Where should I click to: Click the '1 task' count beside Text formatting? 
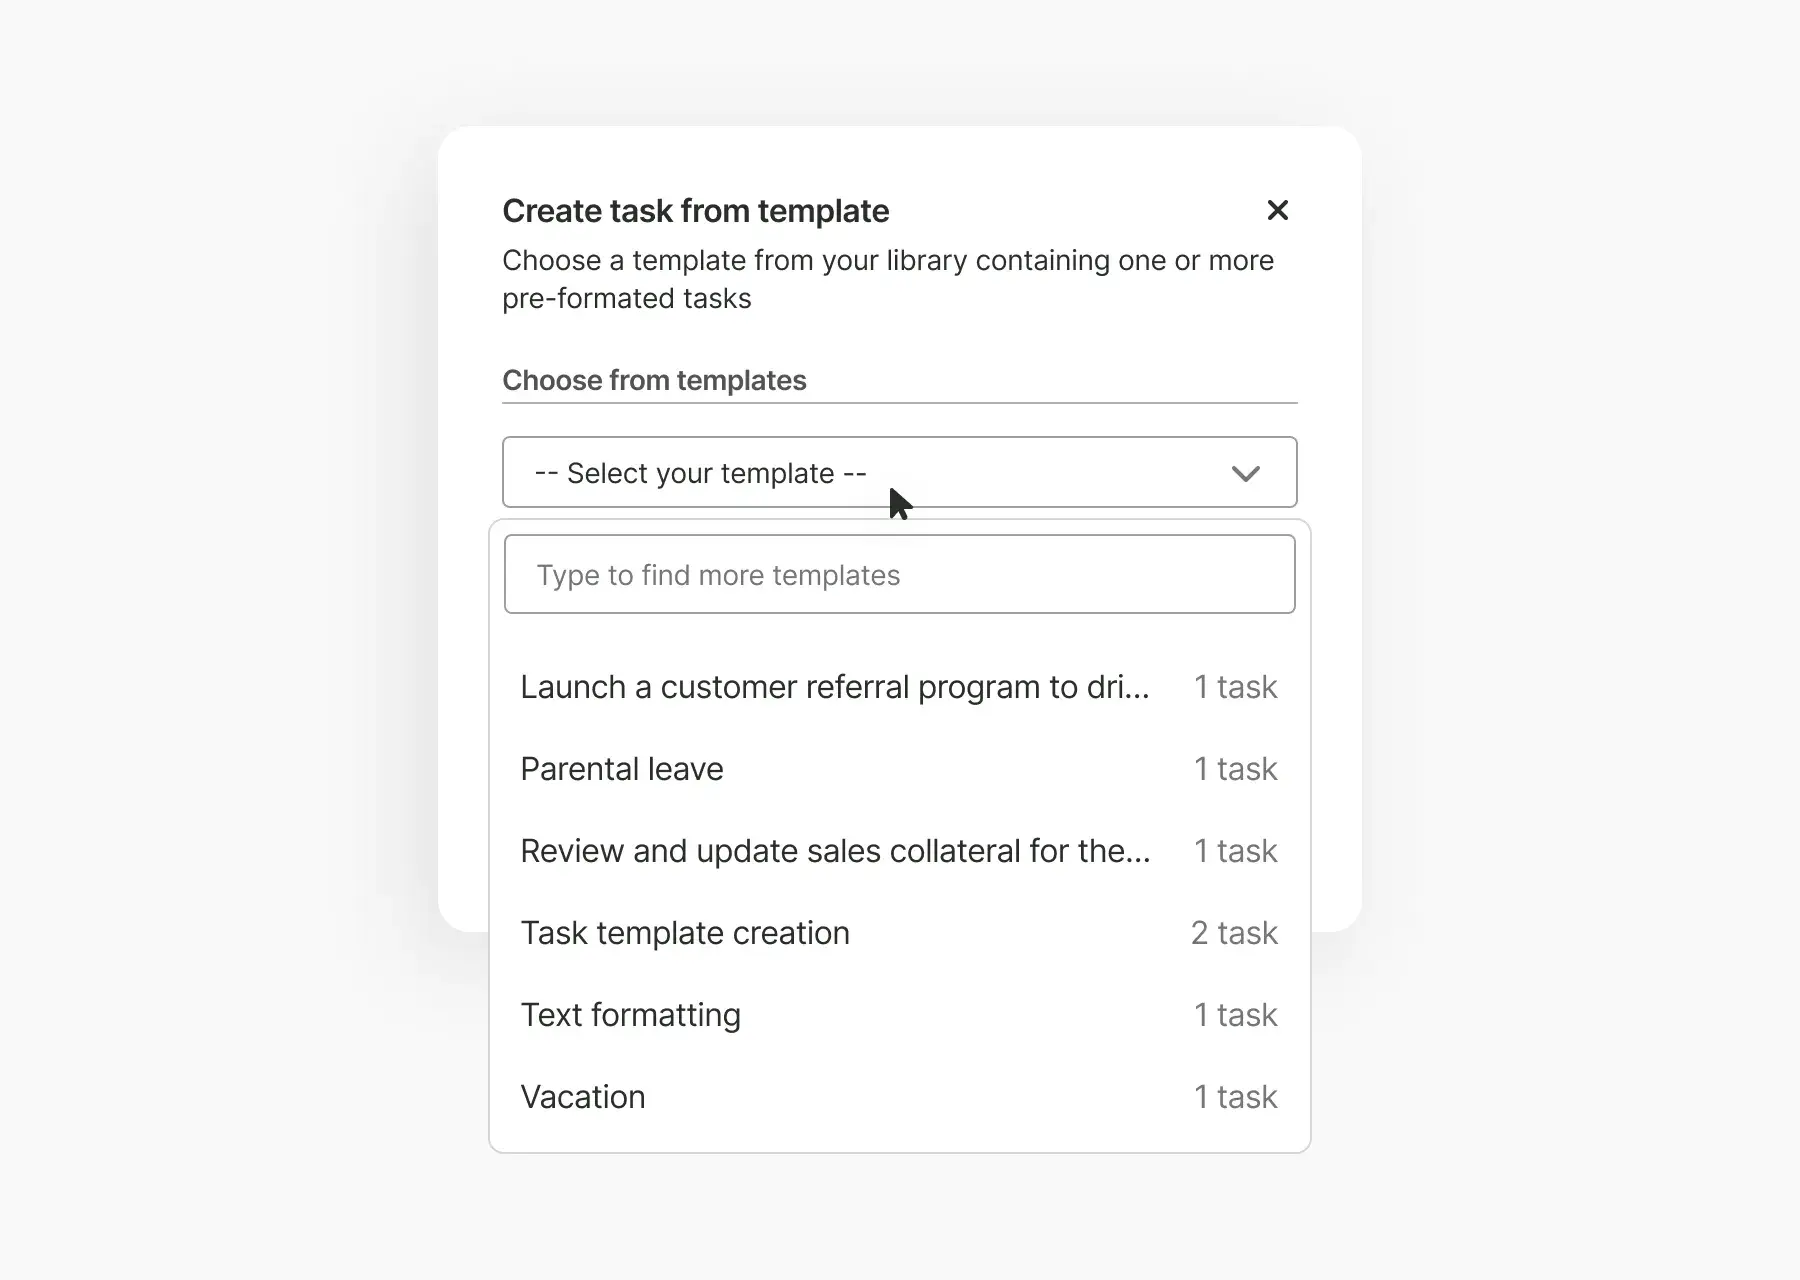point(1236,1015)
